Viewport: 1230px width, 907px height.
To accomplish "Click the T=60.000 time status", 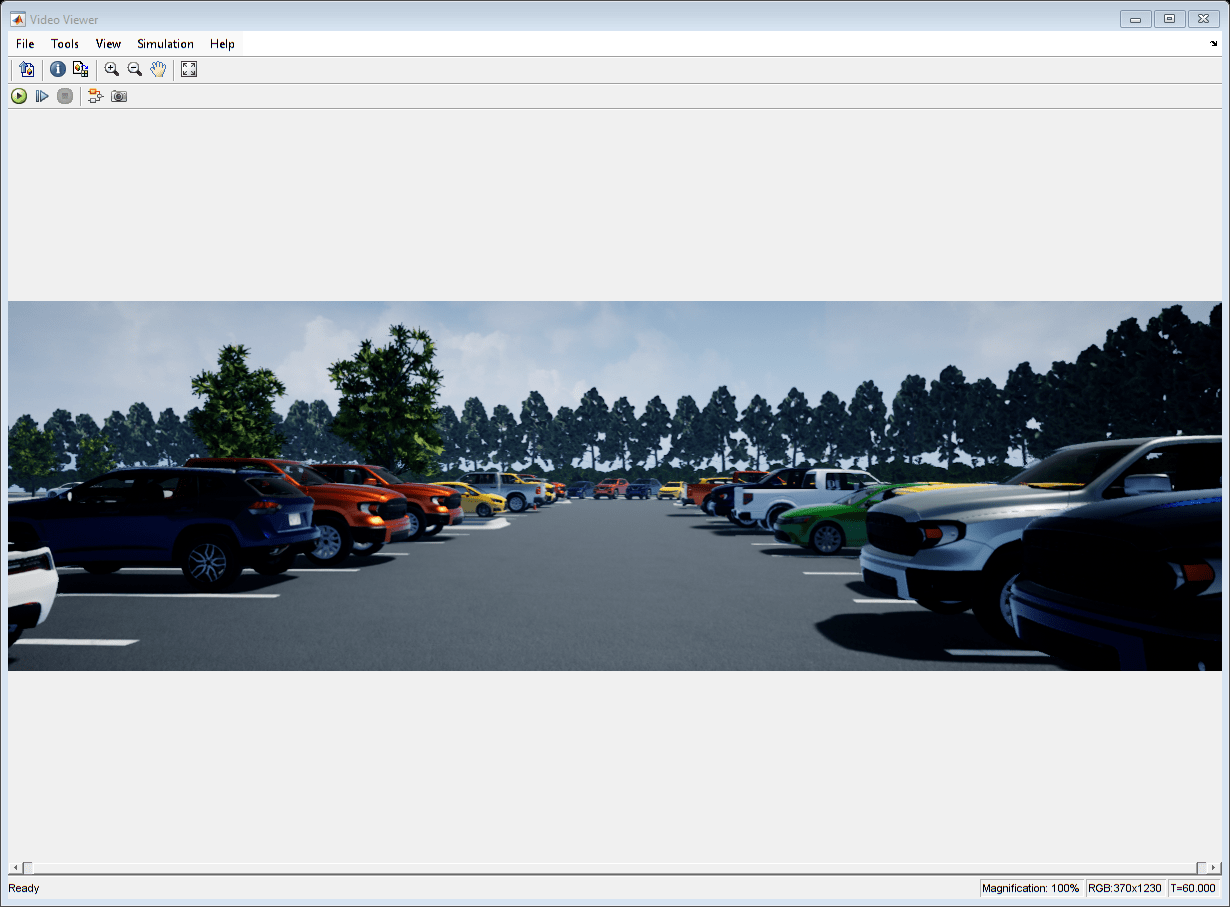I will (x=1193, y=888).
